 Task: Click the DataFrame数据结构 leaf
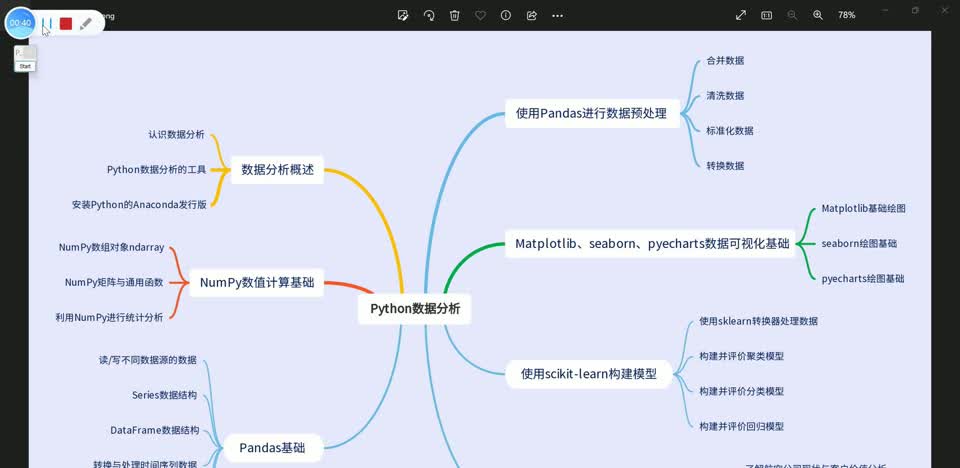[x=155, y=430]
